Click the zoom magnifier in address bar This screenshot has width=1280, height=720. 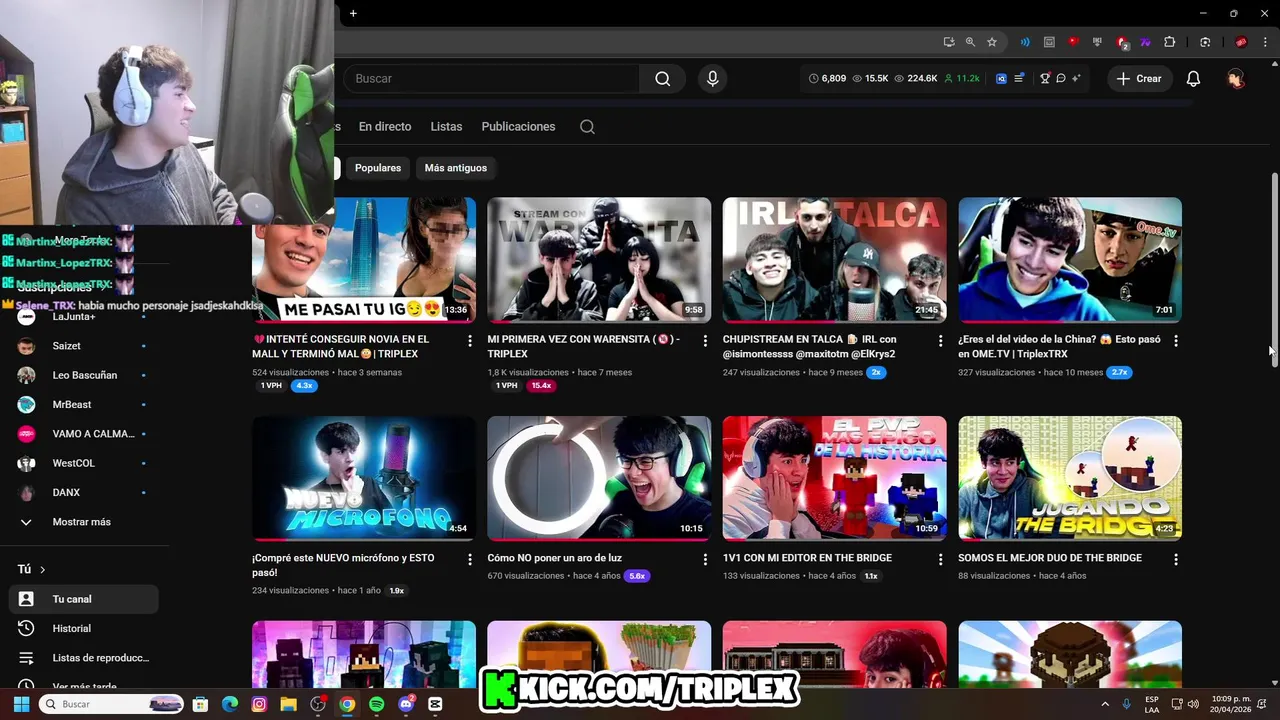[970, 42]
